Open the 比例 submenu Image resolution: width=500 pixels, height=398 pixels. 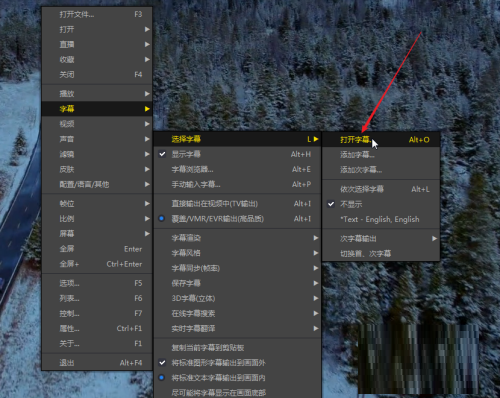tap(97, 219)
